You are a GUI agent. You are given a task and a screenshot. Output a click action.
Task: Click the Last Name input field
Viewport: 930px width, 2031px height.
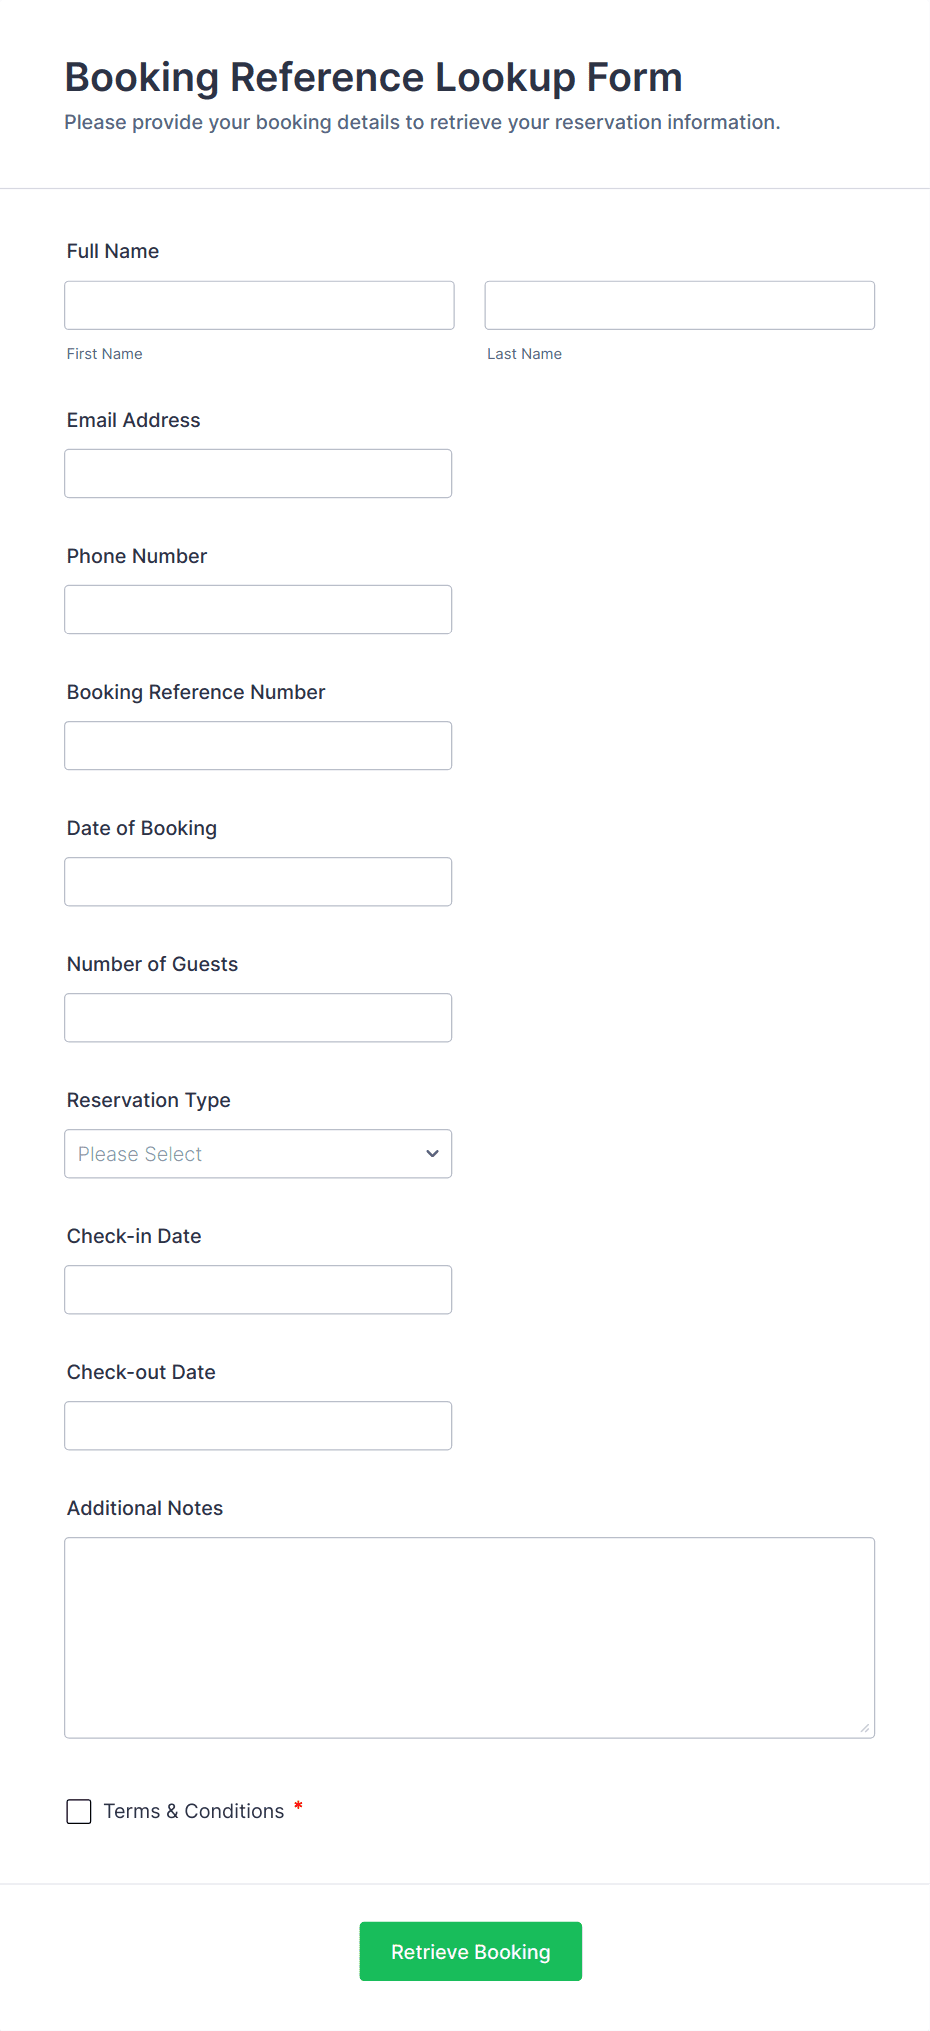679,305
